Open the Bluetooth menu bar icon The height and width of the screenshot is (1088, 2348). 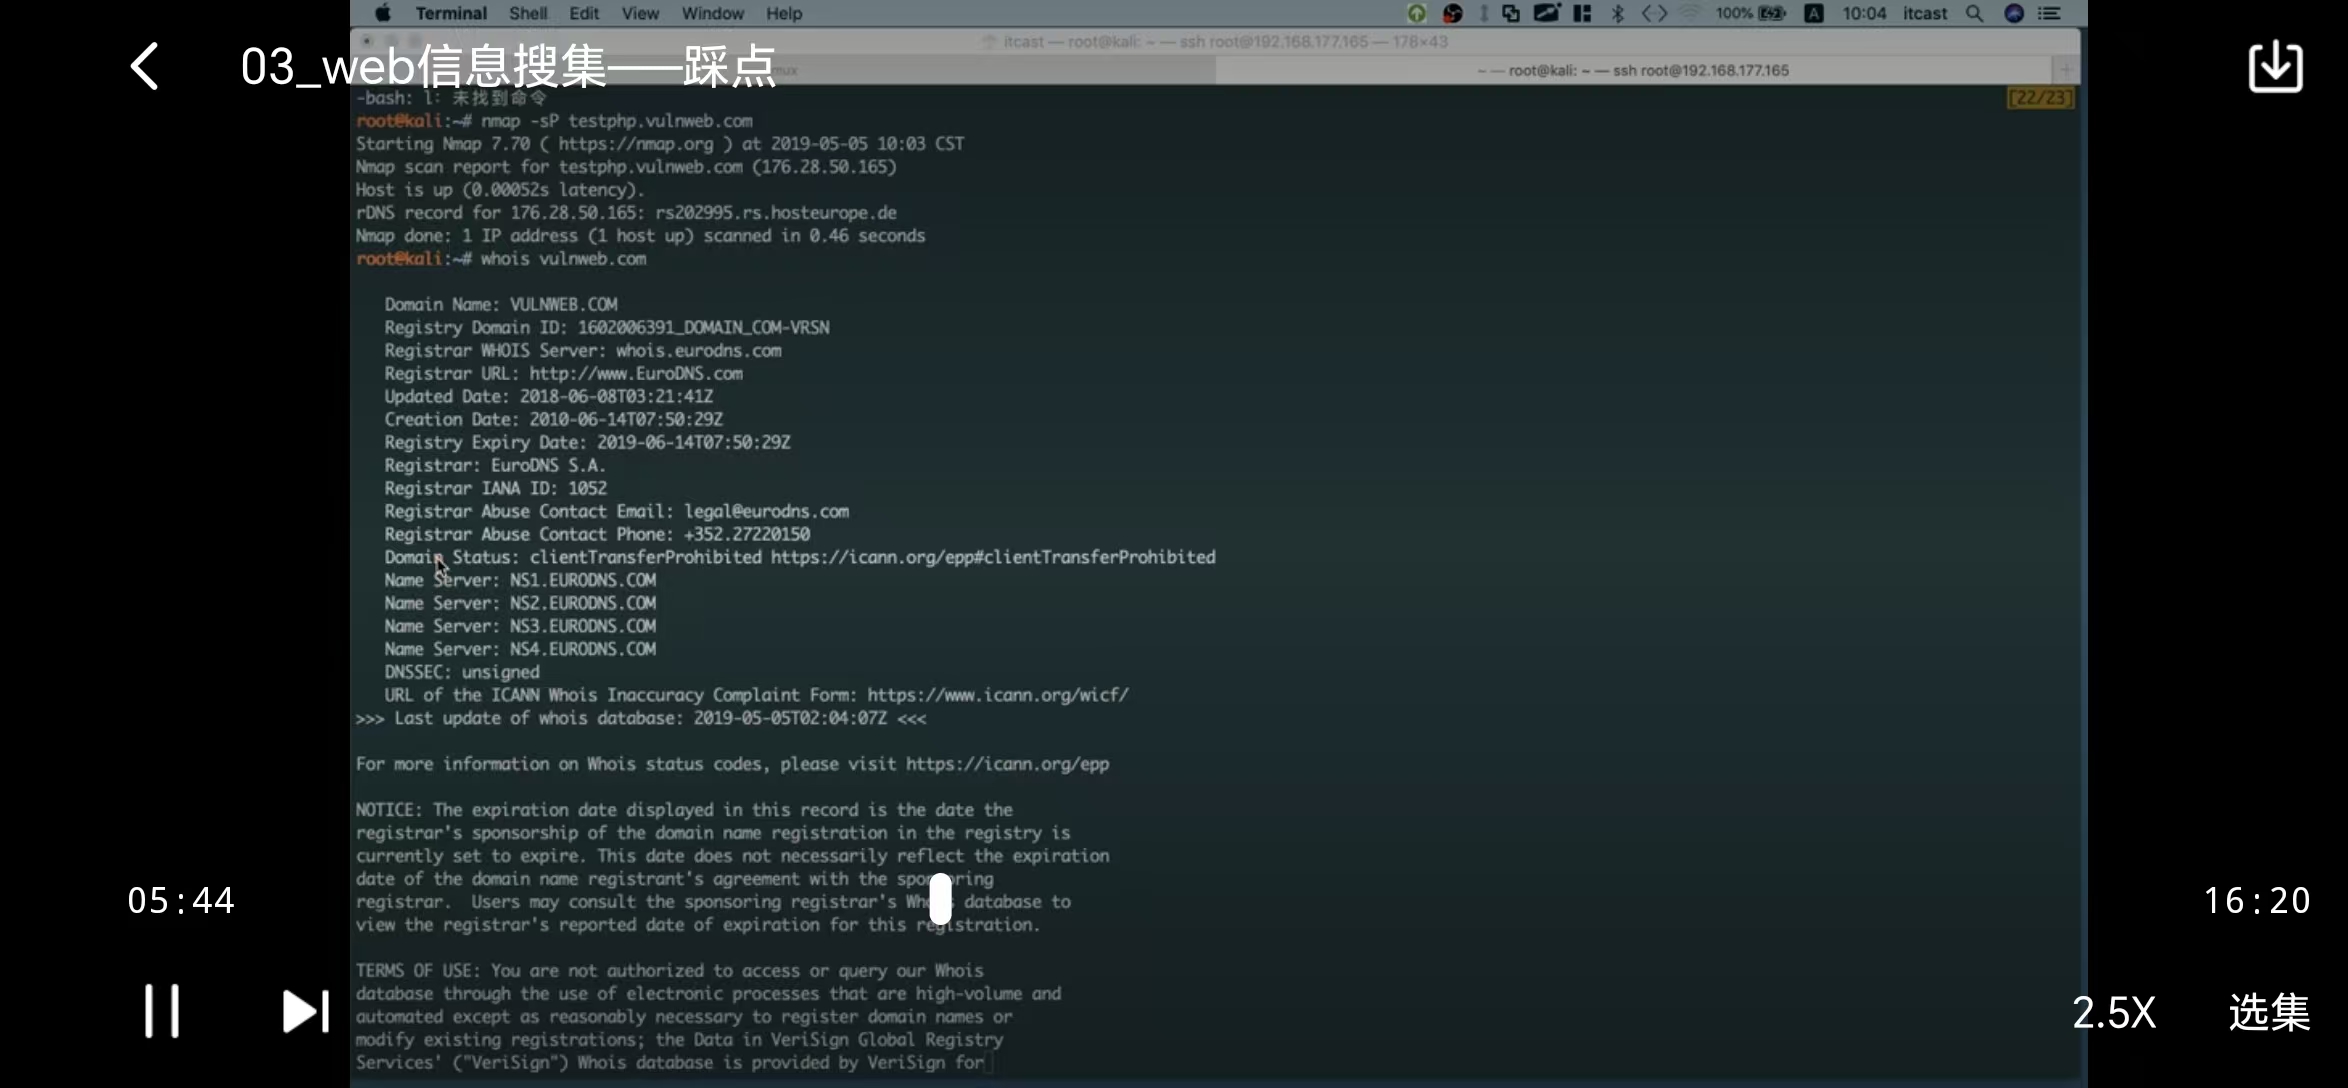[1617, 13]
